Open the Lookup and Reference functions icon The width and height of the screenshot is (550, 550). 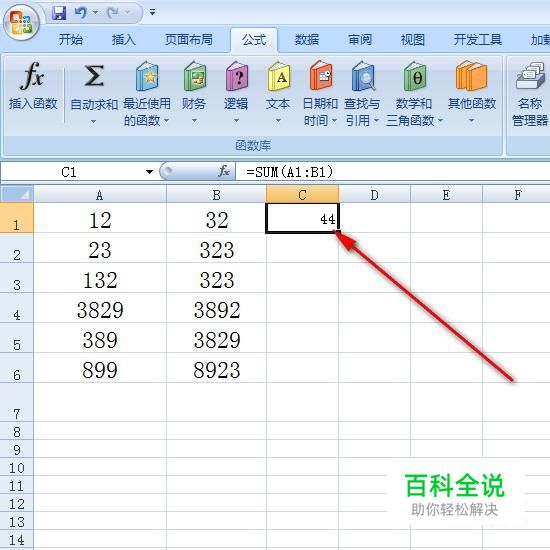[363, 76]
